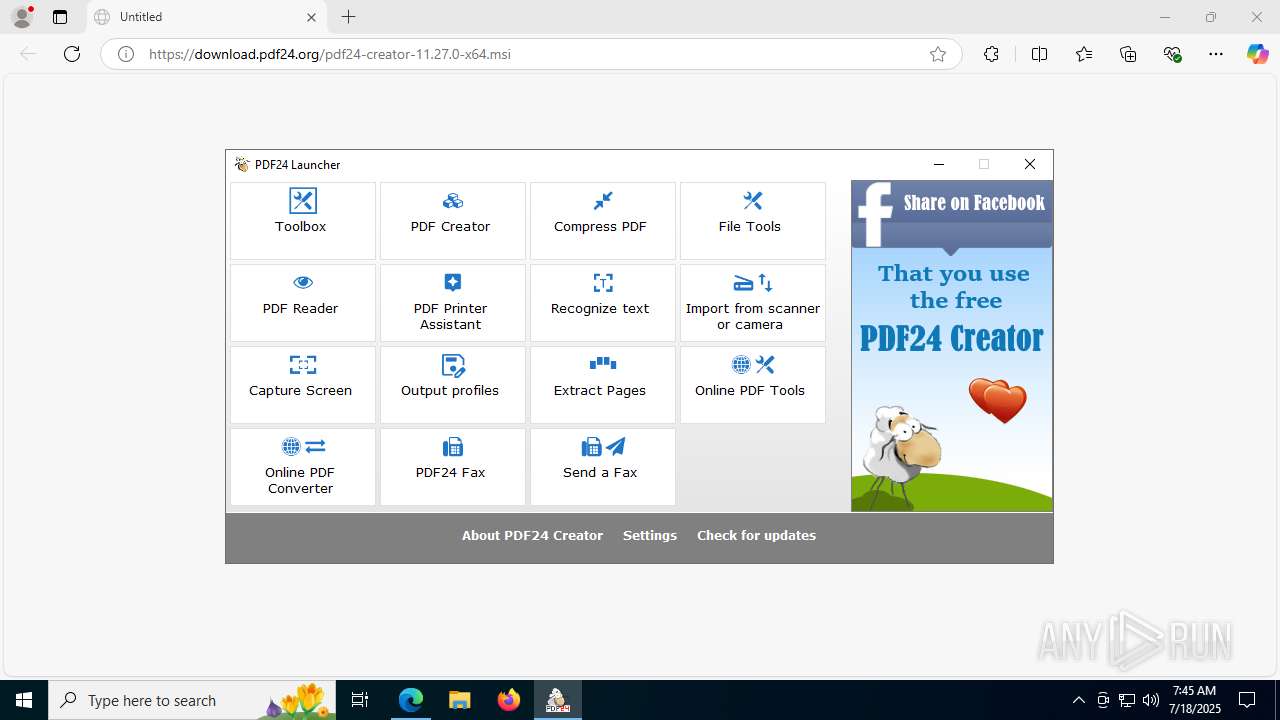
Task: Open the taskbar clock and date
Action: 1195,700
